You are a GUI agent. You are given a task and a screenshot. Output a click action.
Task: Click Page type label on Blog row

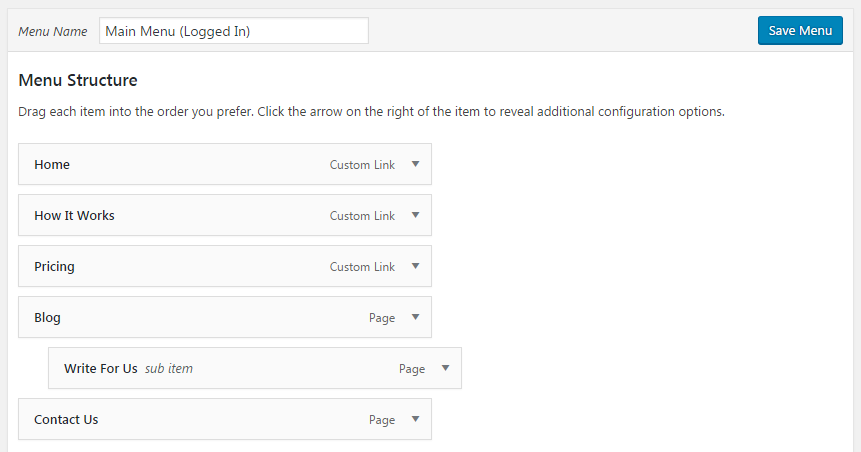[x=382, y=318]
